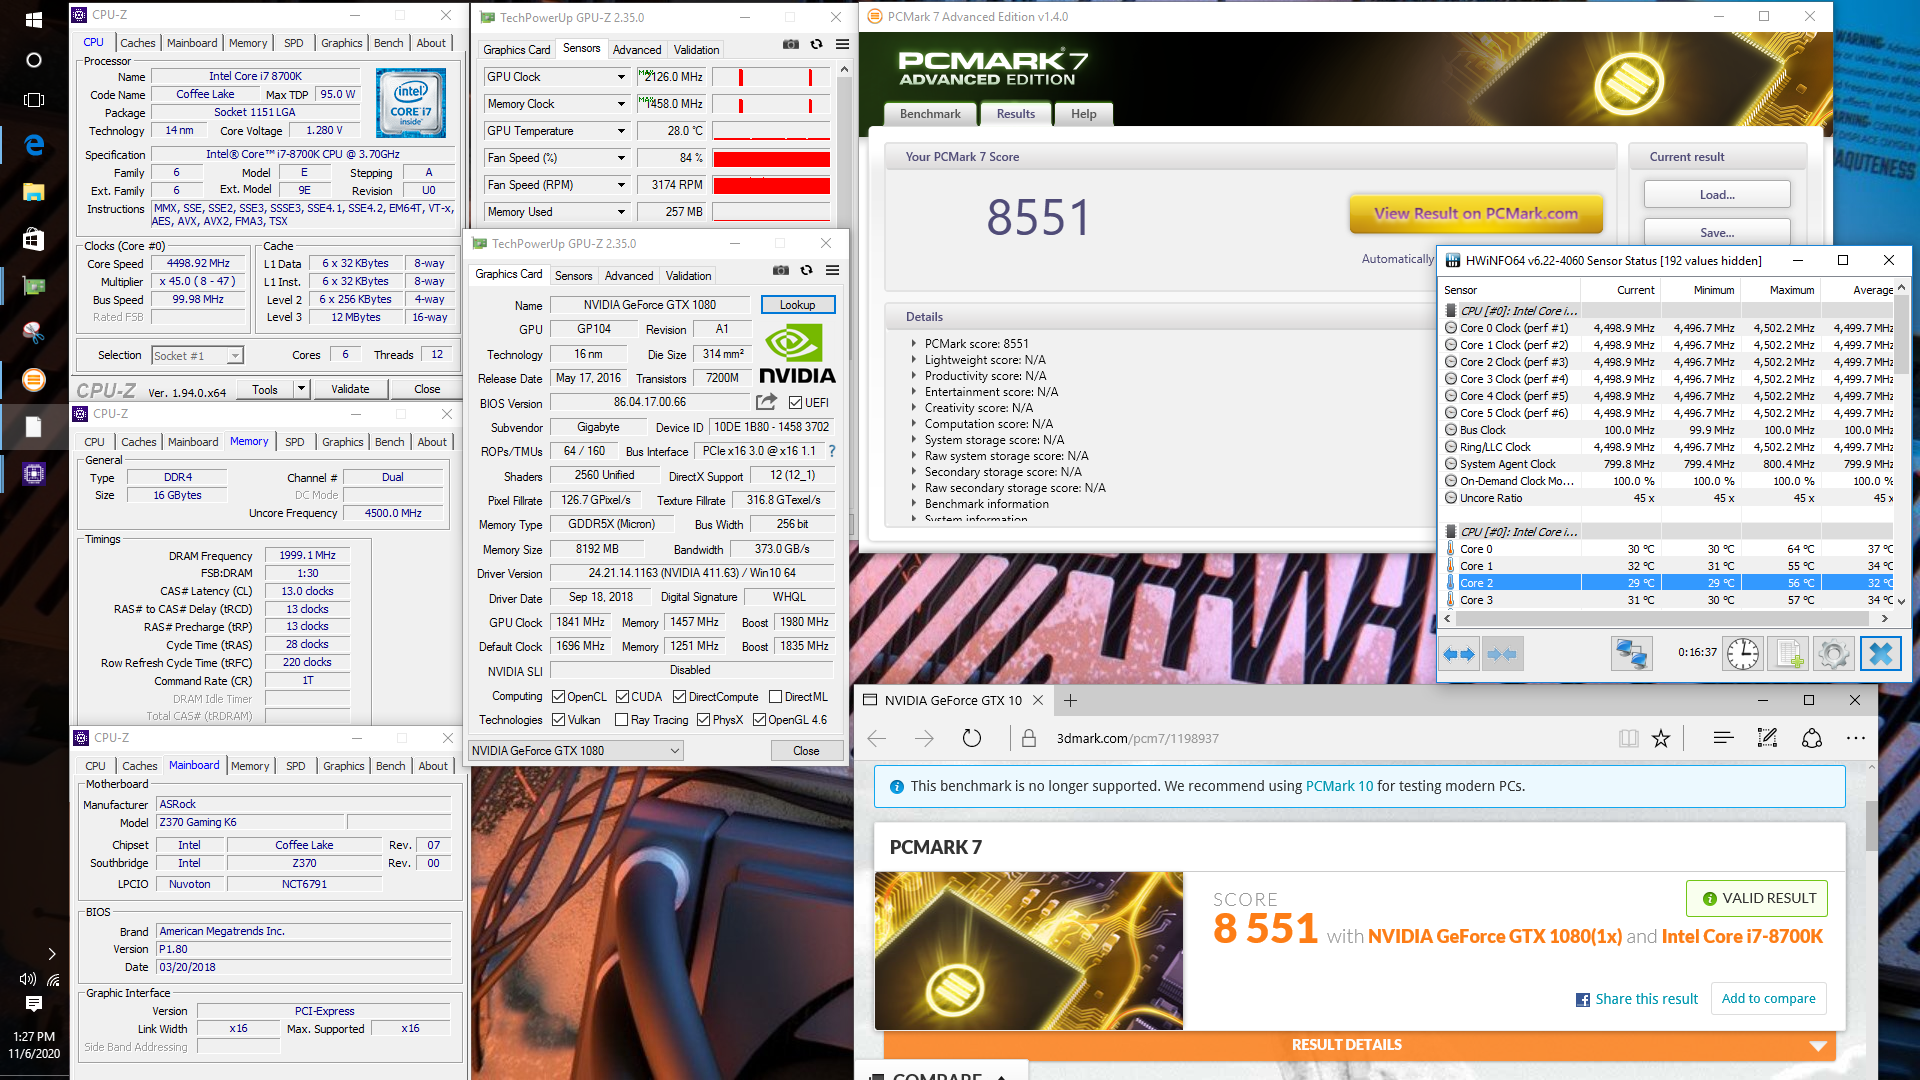Take a GPU-Z screenshot in Sensors window
This screenshot has height=1080, width=1920.
790,44
